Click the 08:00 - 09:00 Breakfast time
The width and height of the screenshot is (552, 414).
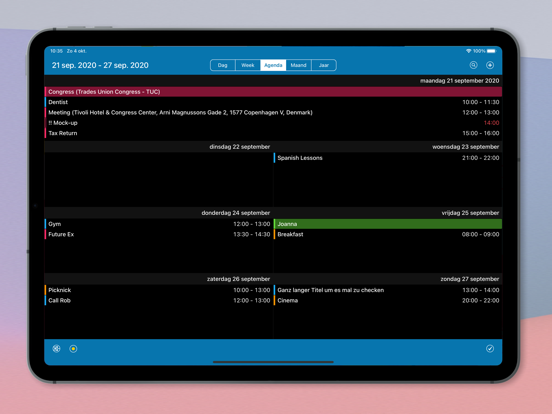(481, 234)
